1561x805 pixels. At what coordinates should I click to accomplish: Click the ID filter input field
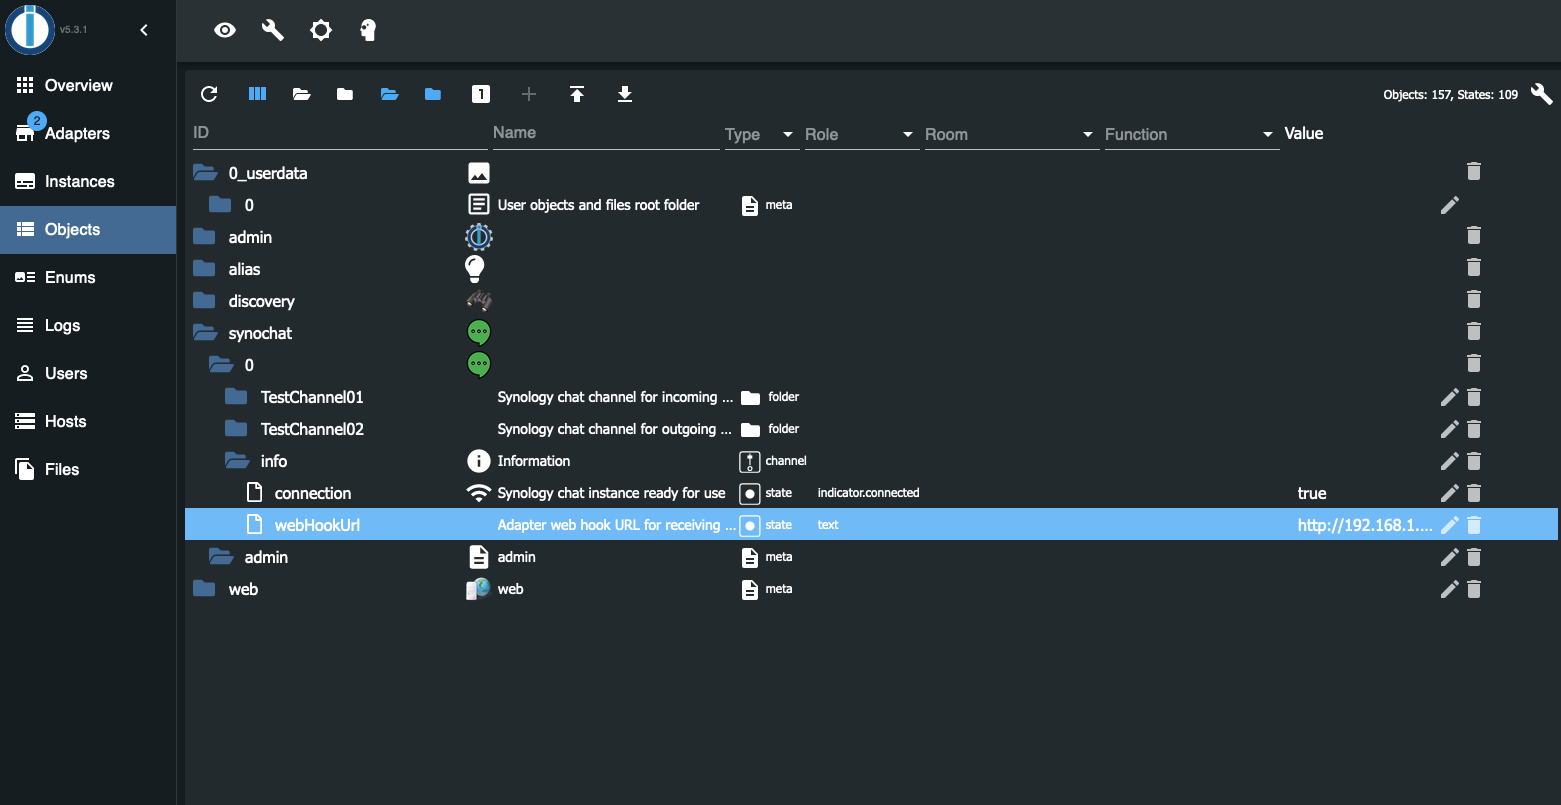[340, 132]
